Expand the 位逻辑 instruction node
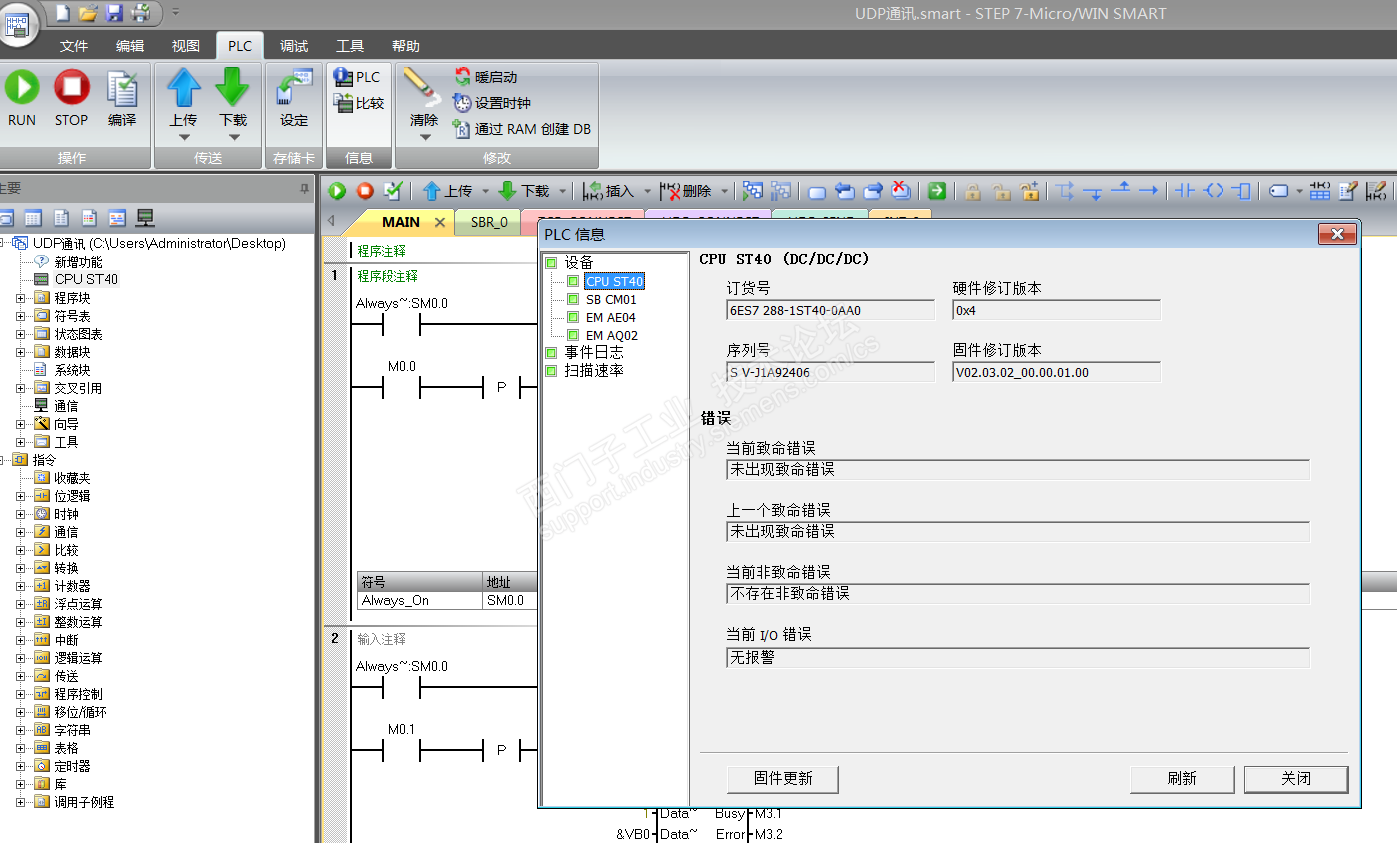 (21, 496)
